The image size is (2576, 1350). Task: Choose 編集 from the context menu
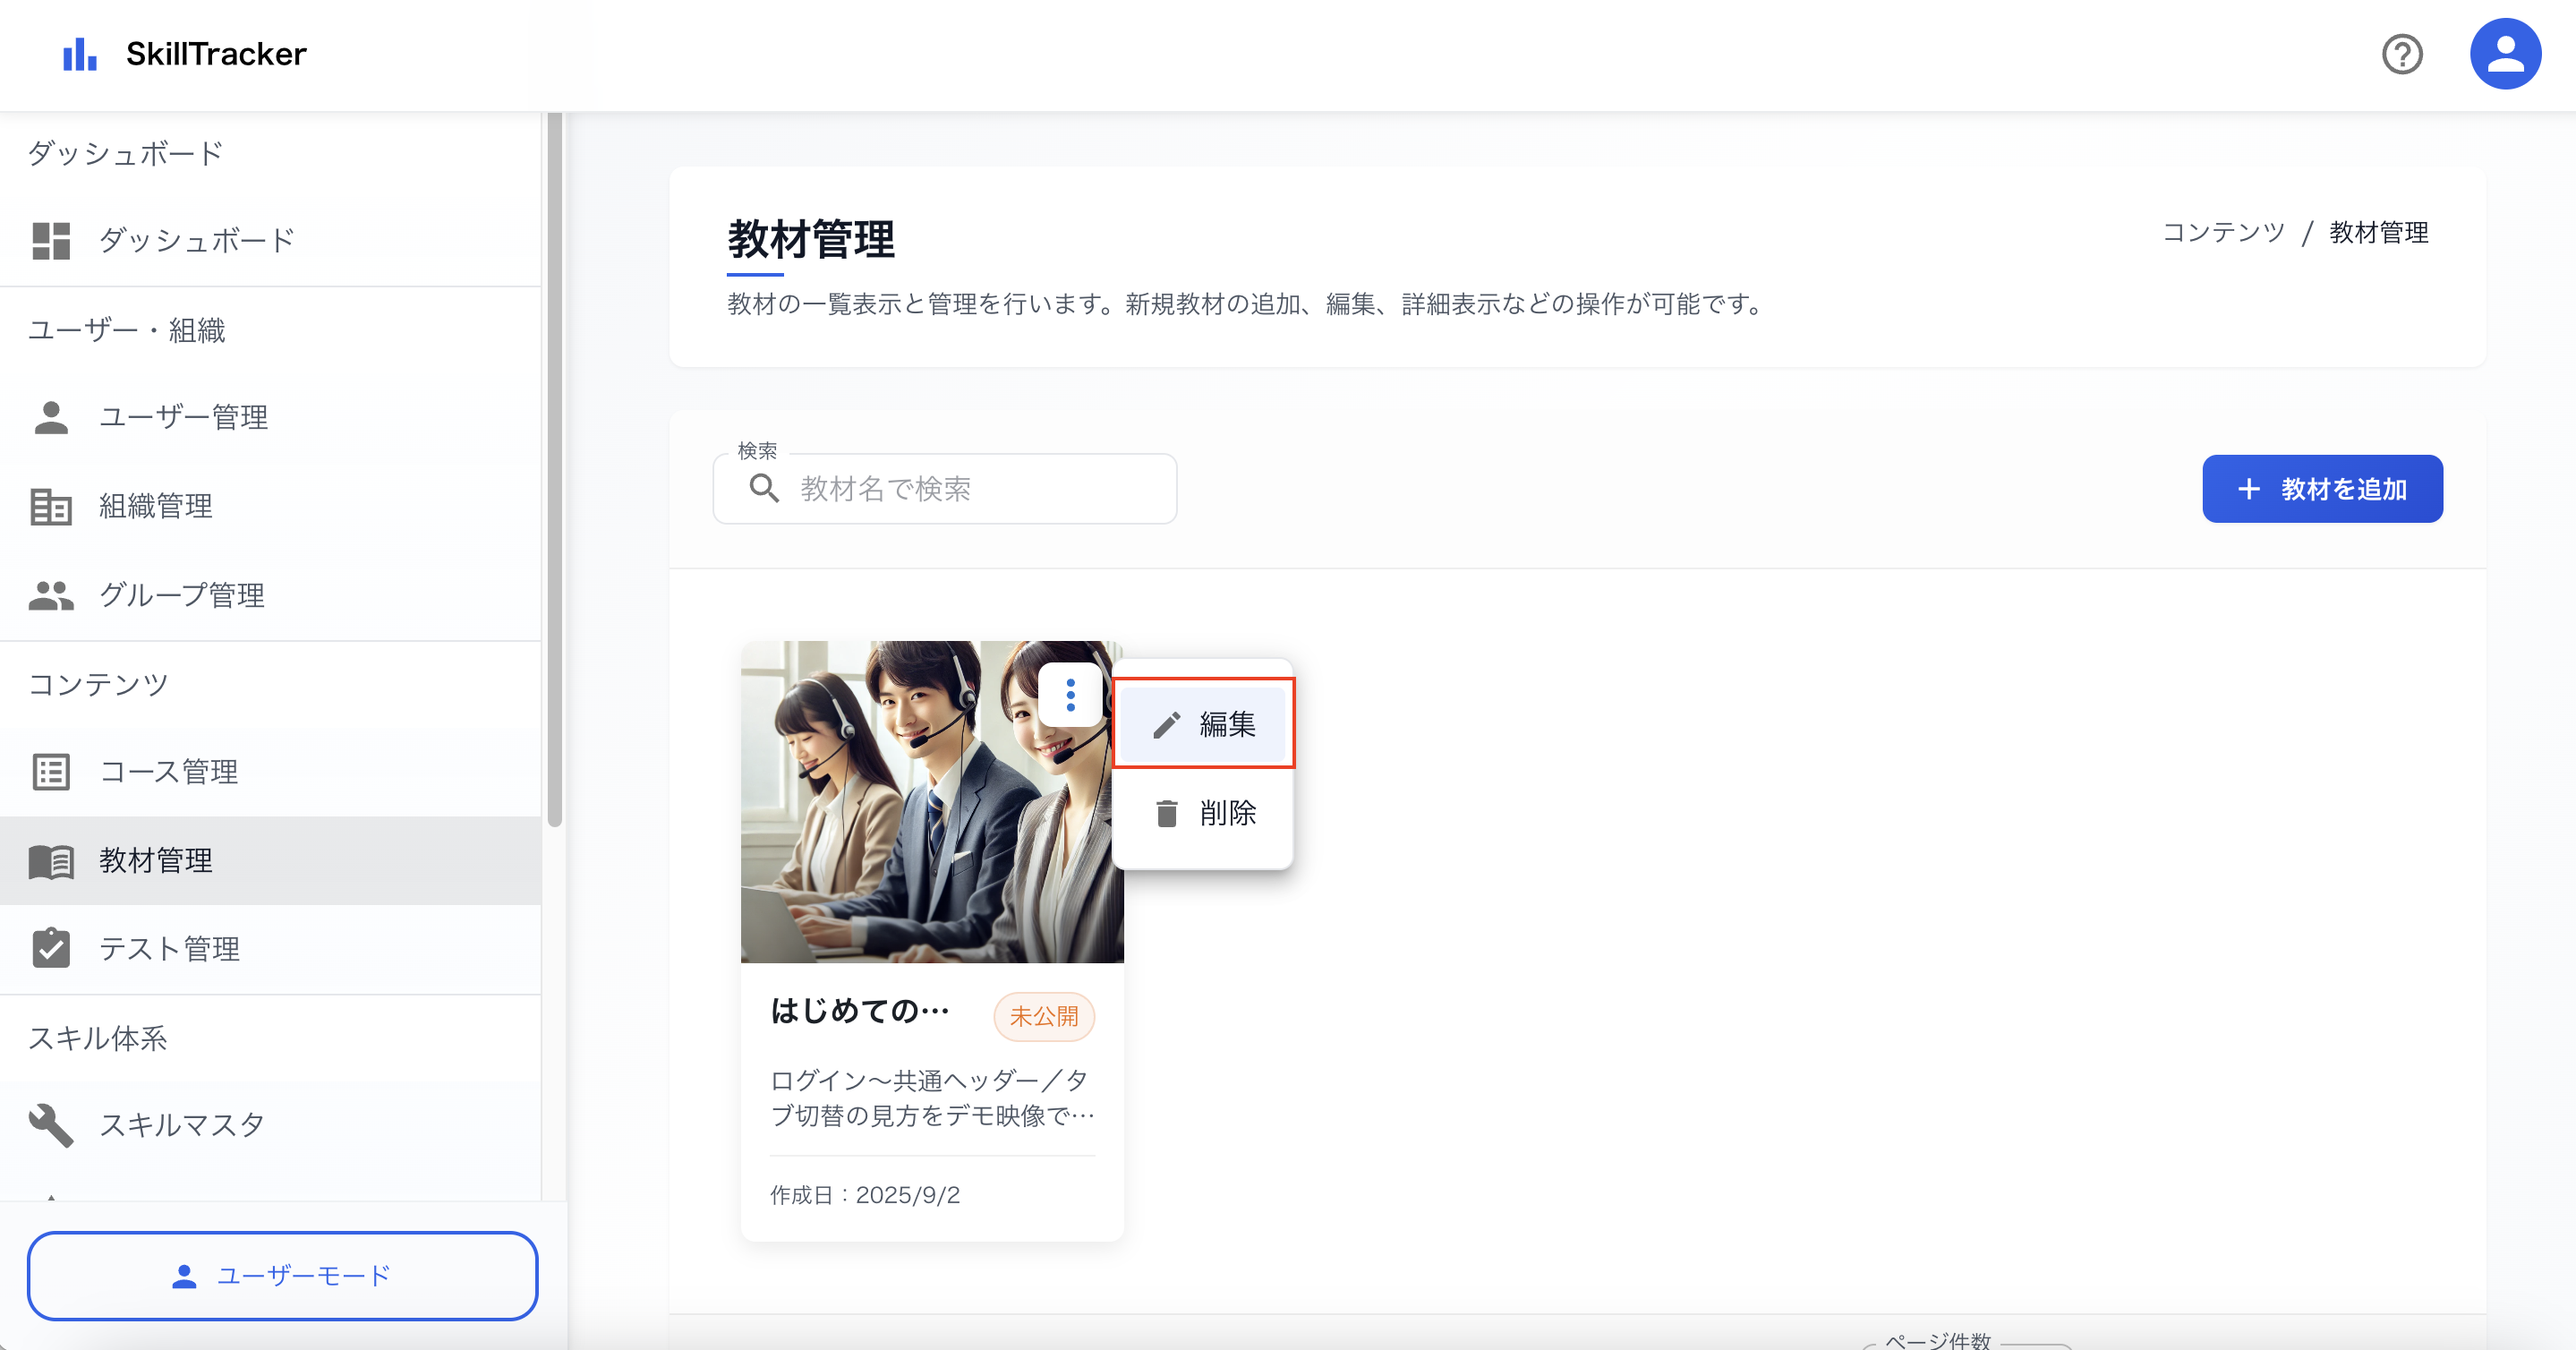(x=1203, y=724)
